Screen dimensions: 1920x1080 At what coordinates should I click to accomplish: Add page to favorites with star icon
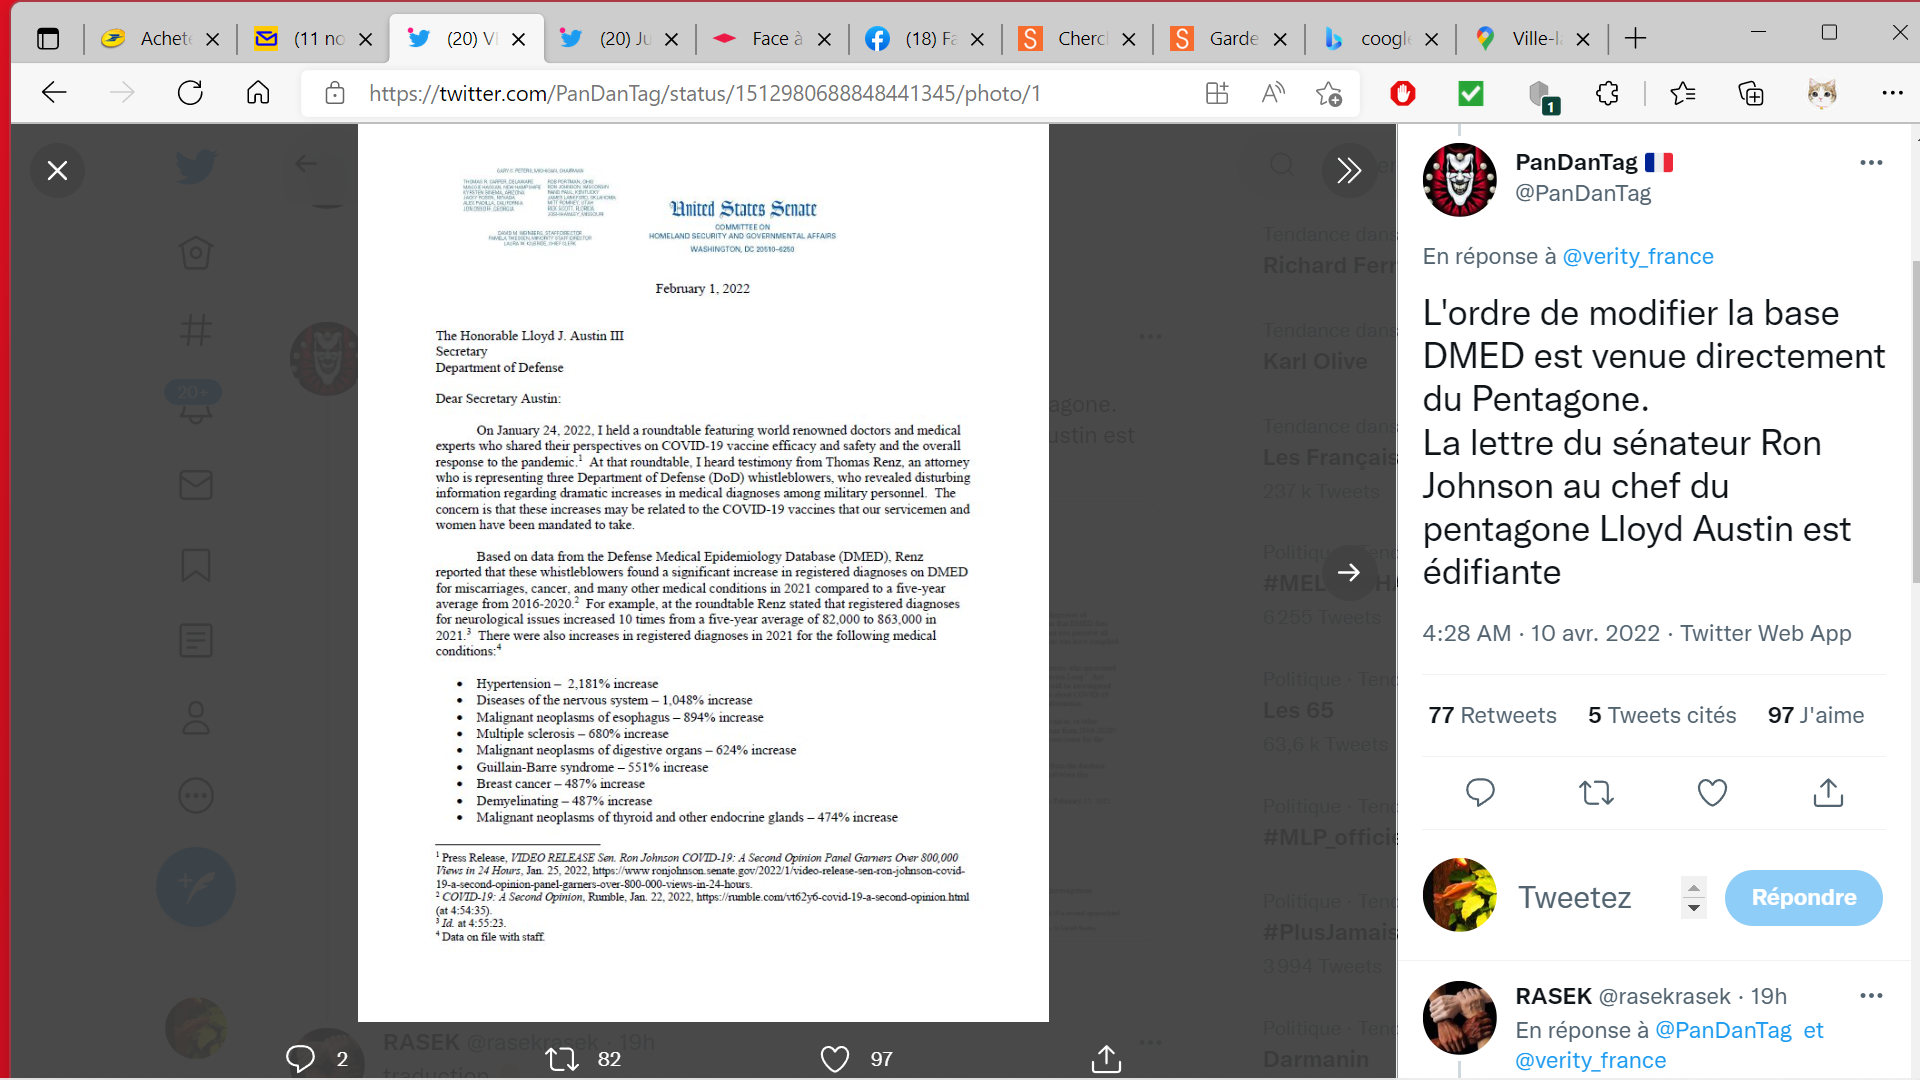pos(1329,94)
